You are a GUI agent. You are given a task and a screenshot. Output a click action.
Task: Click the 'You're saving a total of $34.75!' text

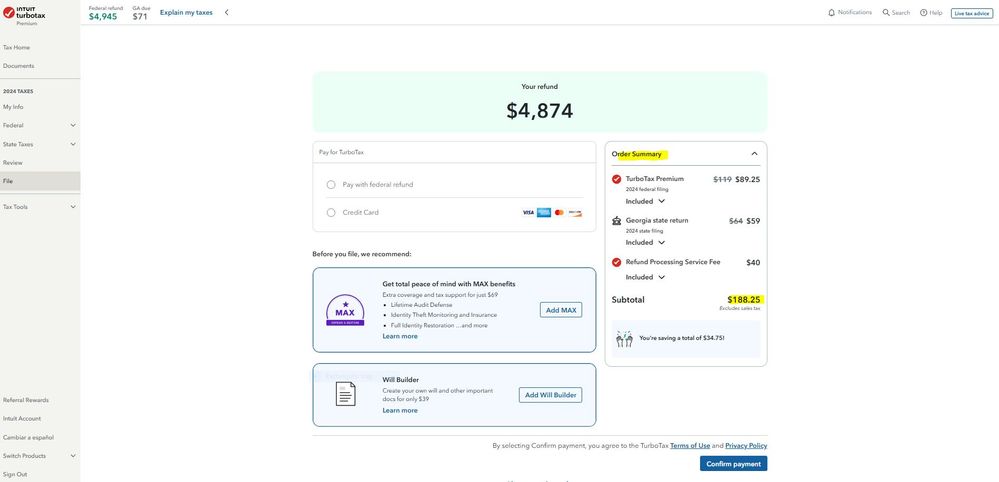(682, 338)
